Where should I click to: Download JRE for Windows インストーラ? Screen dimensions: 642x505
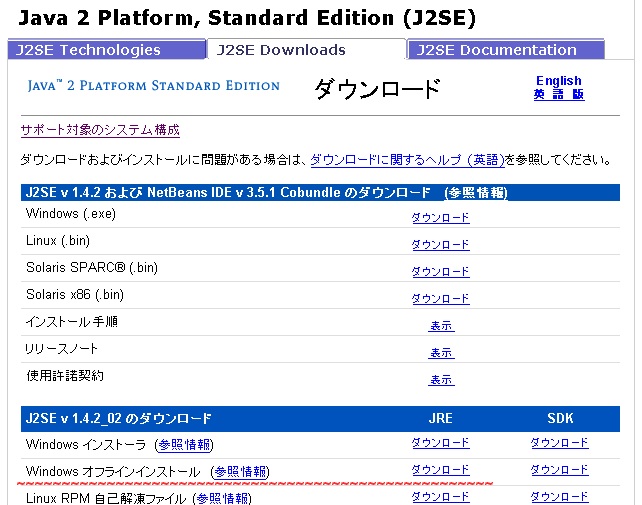pyautogui.click(x=441, y=443)
